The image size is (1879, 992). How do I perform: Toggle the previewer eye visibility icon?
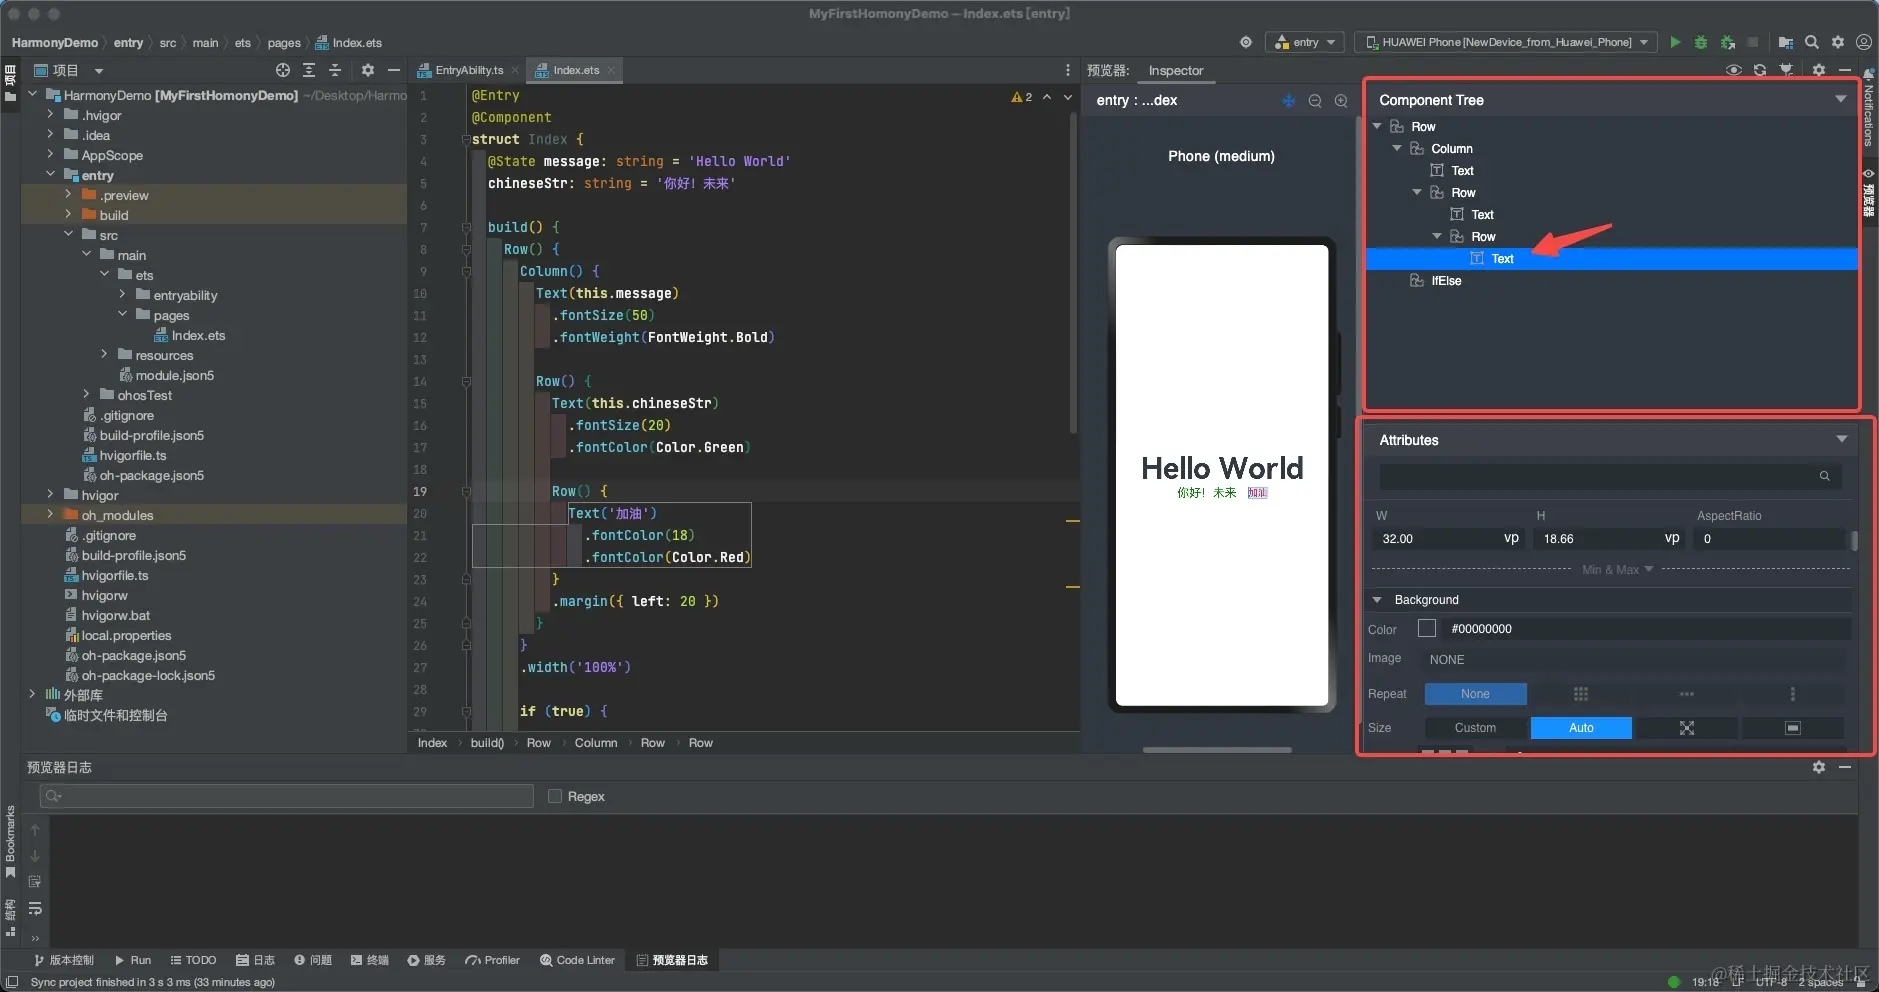[1734, 70]
